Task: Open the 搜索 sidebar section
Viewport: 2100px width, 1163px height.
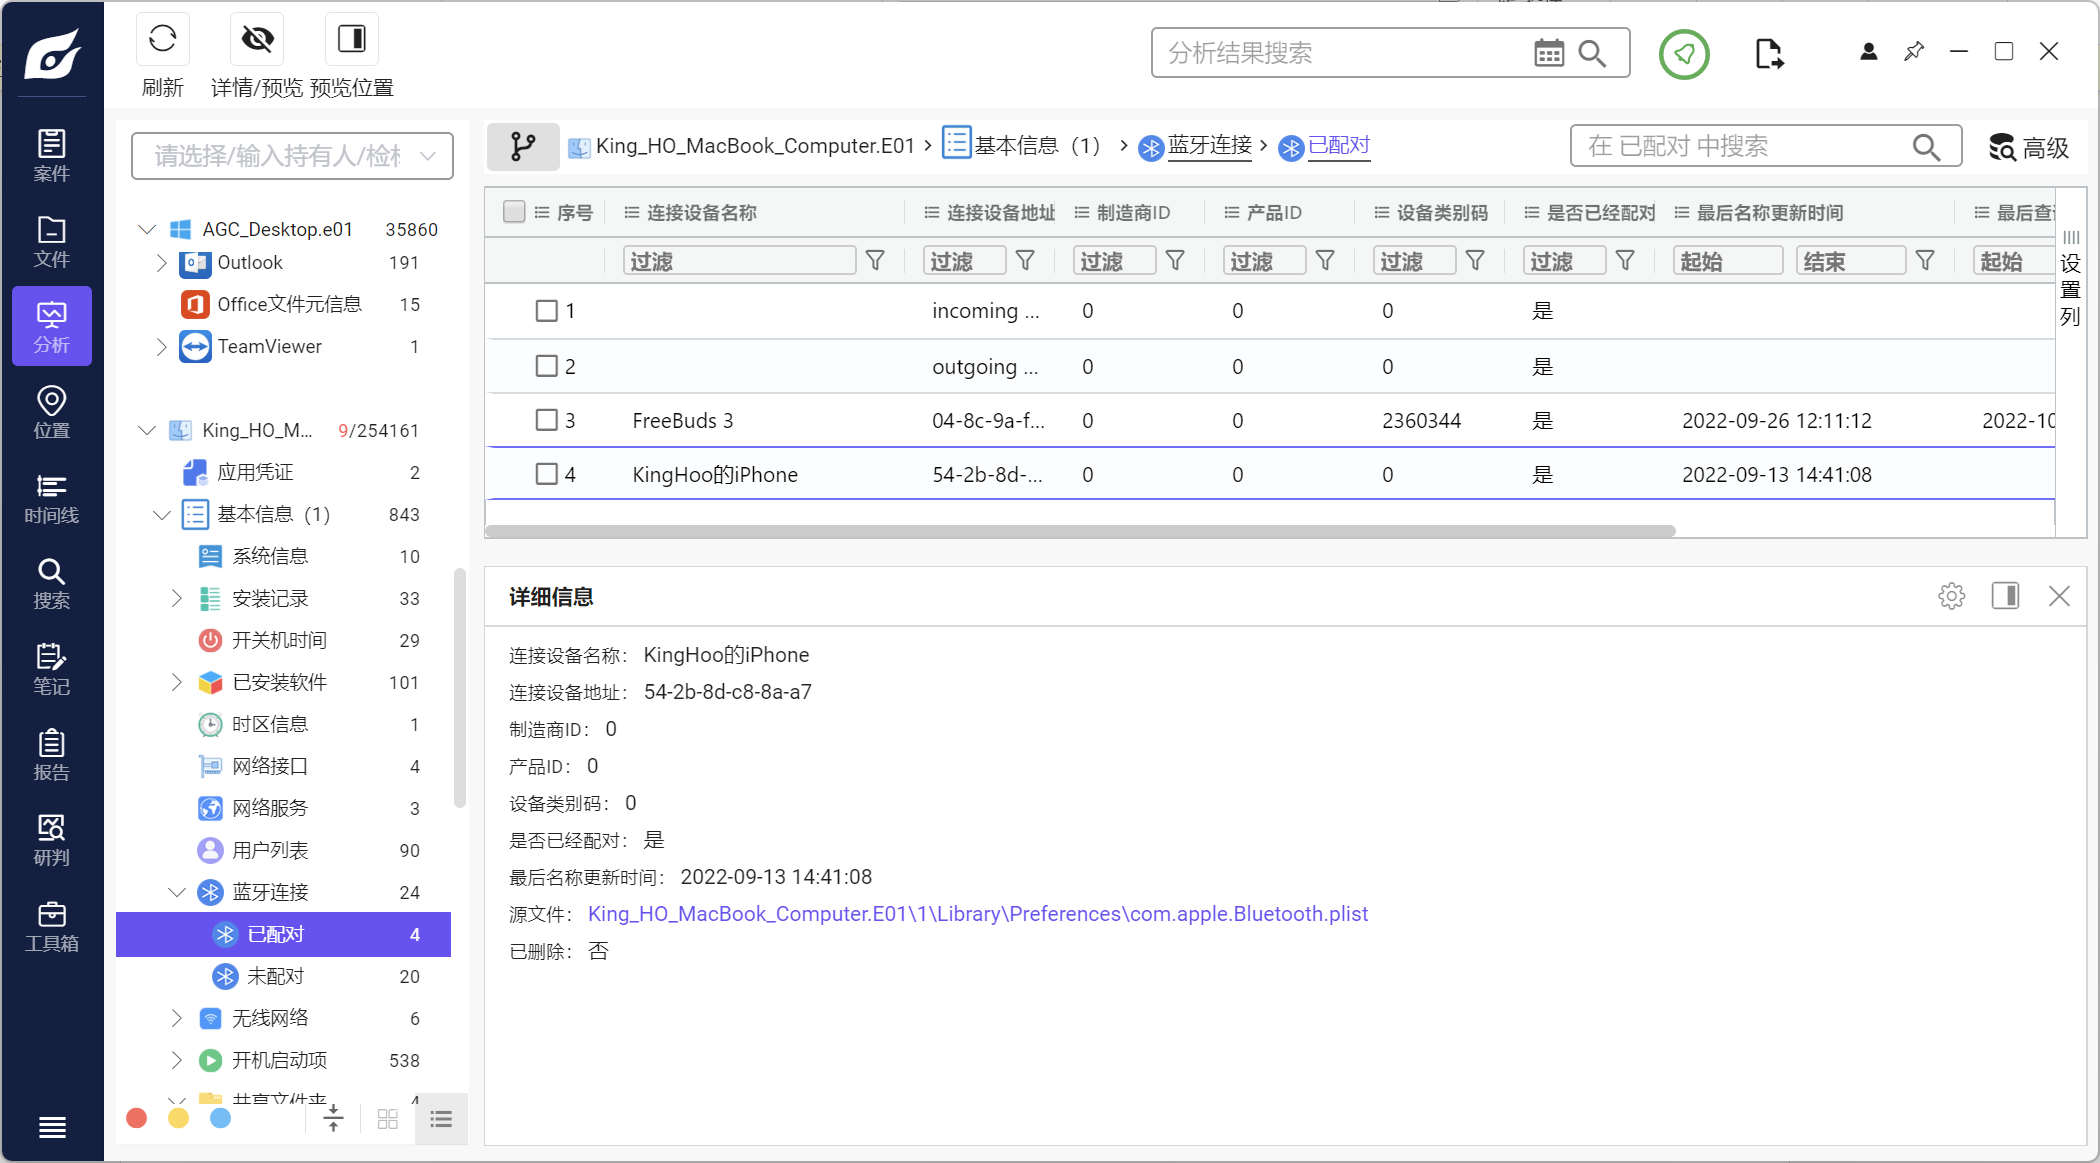Action: pos(52,583)
